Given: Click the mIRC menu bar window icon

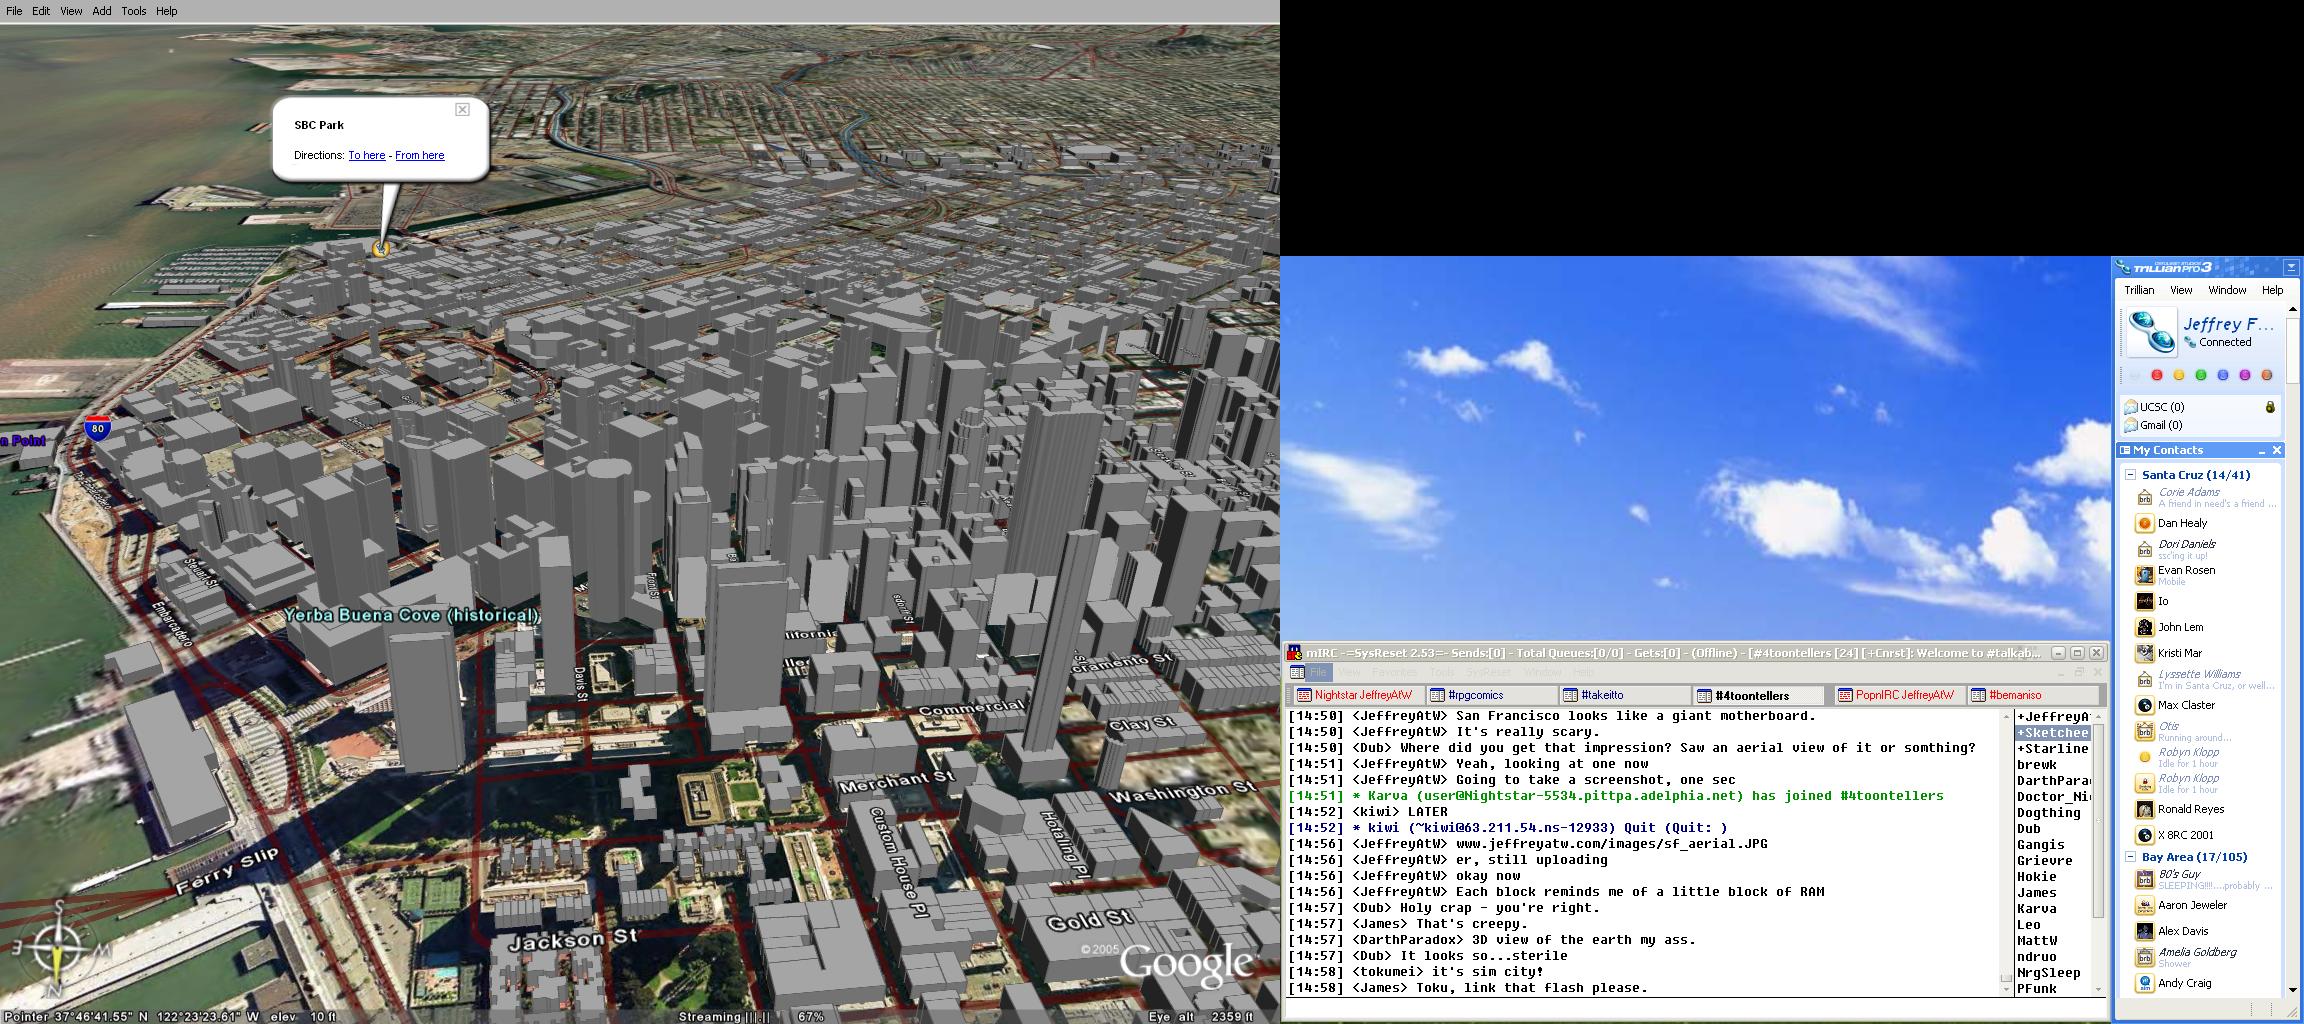Looking at the screenshot, I should 1297,672.
